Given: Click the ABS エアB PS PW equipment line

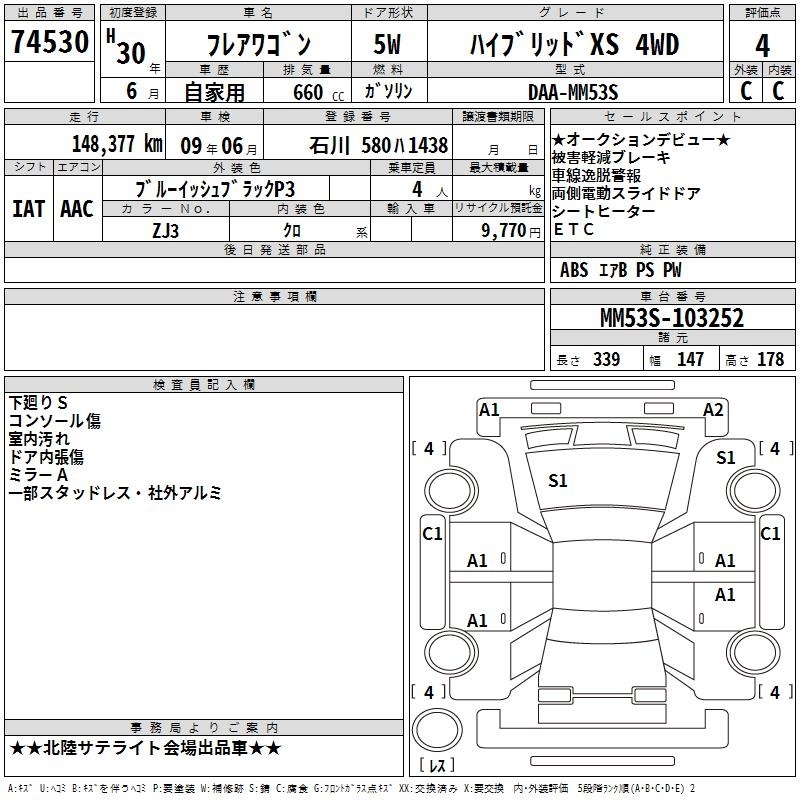Looking at the screenshot, I should click(621, 270).
